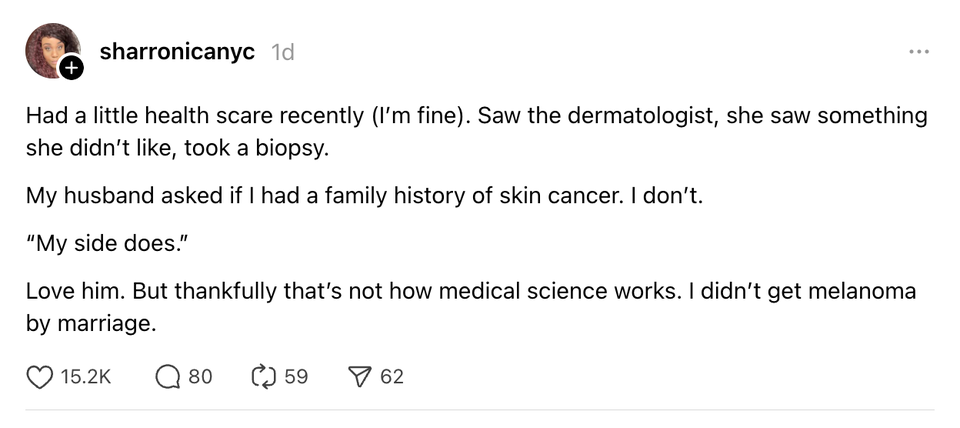Open the three-dot more options menu
Image resolution: width=960 pixels, height=428 pixels.
(919, 52)
